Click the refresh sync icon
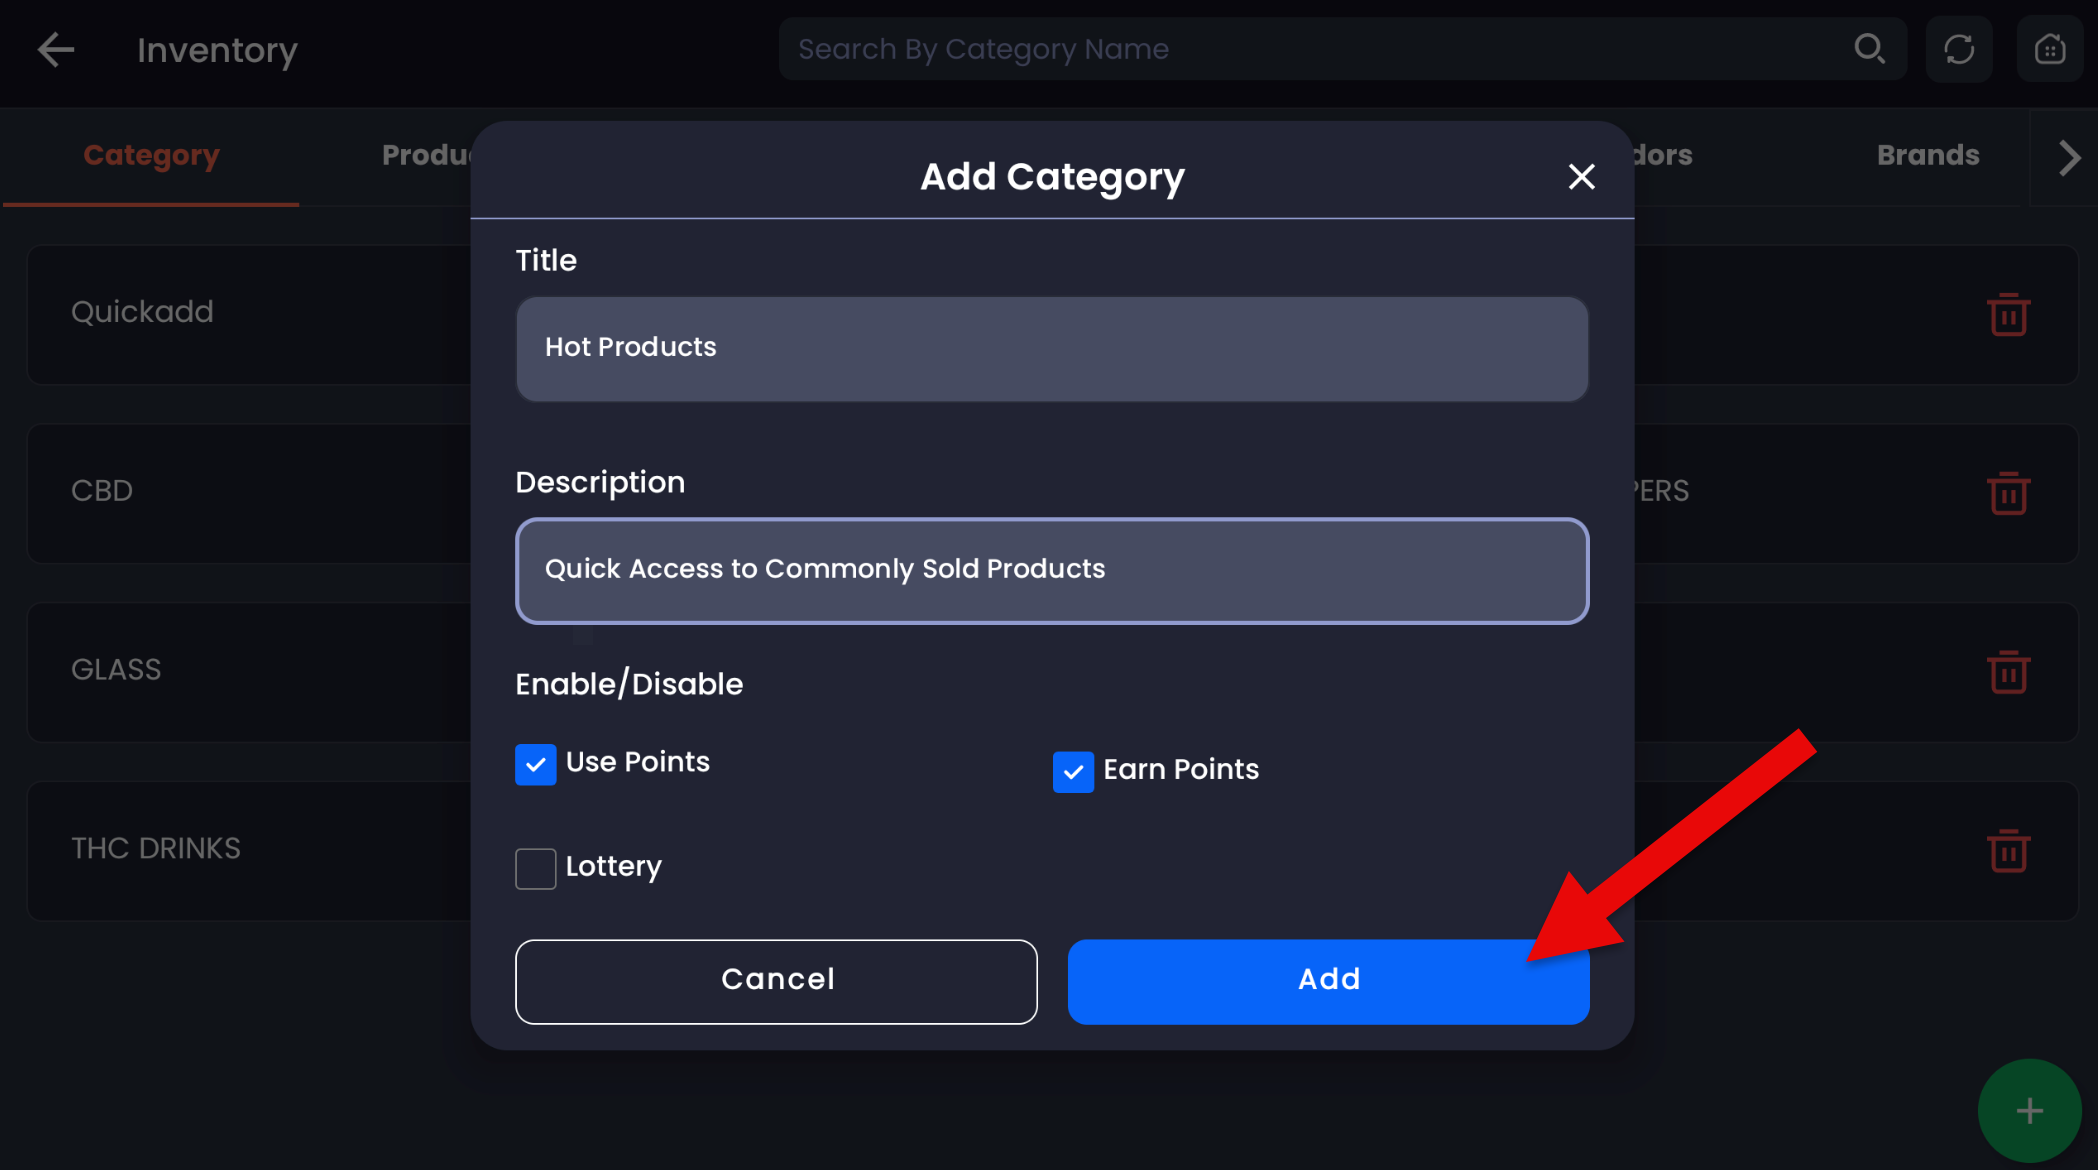The height and width of the screenshot is (1170, 2098). pos(1959,49)
